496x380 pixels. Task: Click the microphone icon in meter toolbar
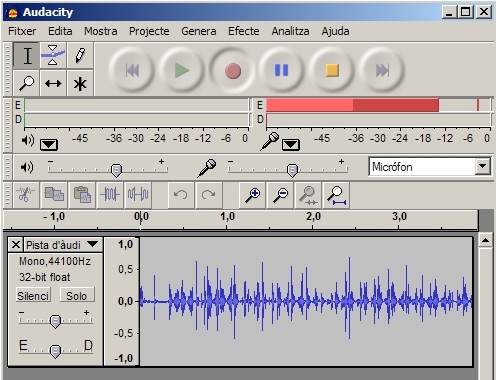269,141
